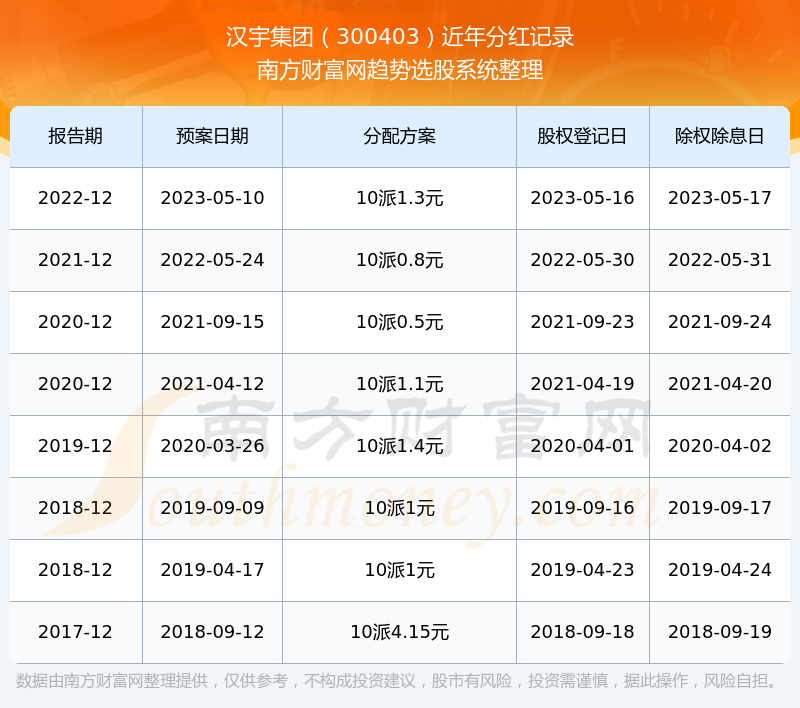Click the 预案日期 column header
Screen dimensions: 800x708
pos(212,136)
